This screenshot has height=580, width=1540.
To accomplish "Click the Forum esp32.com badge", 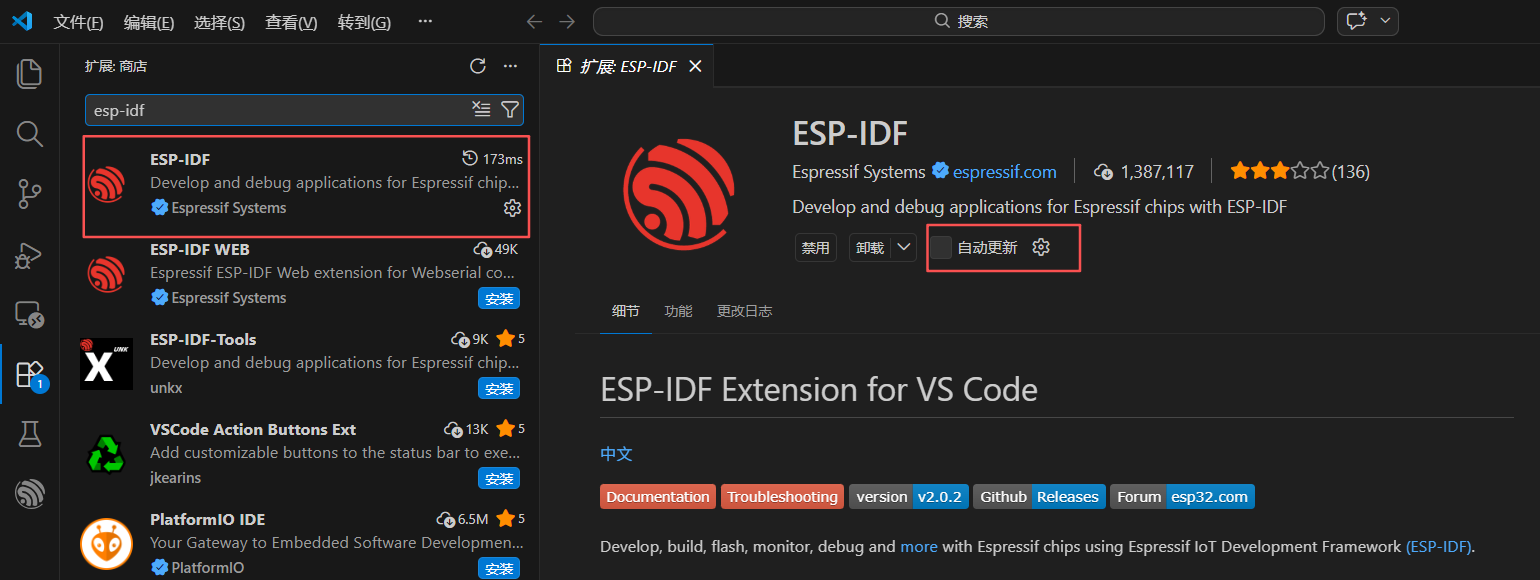I will tap(1182, 497).
